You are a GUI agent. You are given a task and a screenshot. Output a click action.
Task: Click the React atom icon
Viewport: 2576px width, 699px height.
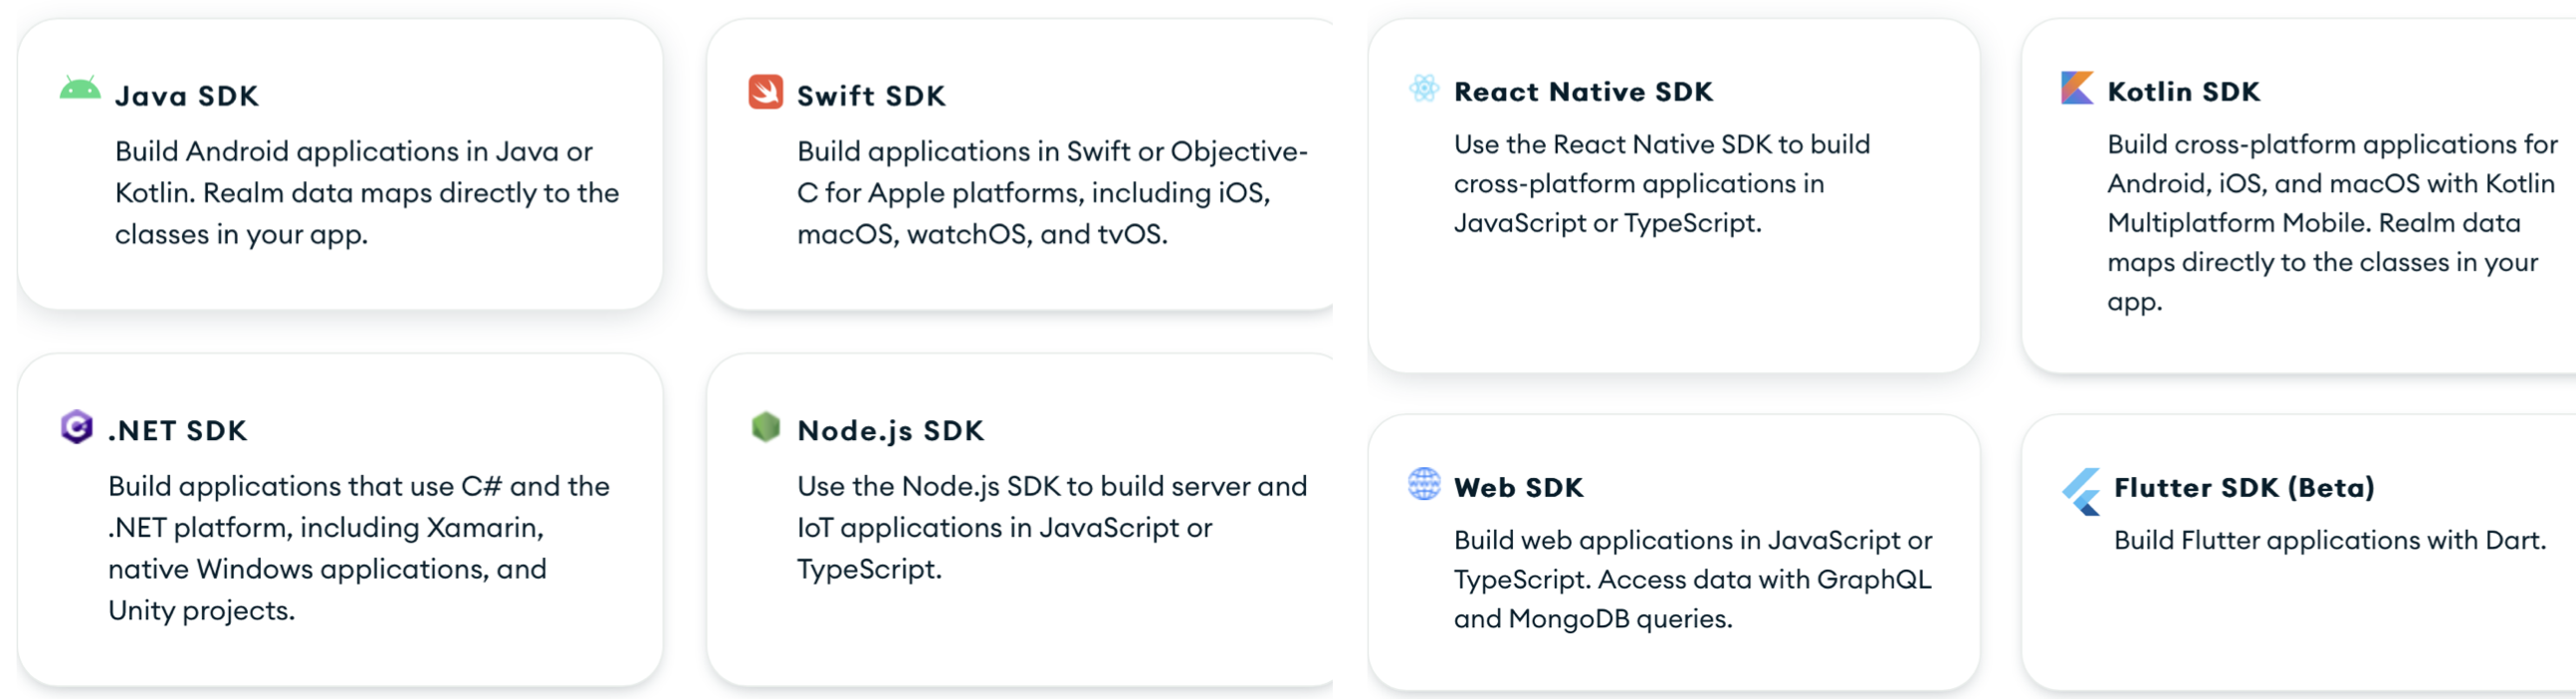click(1423, 88)
